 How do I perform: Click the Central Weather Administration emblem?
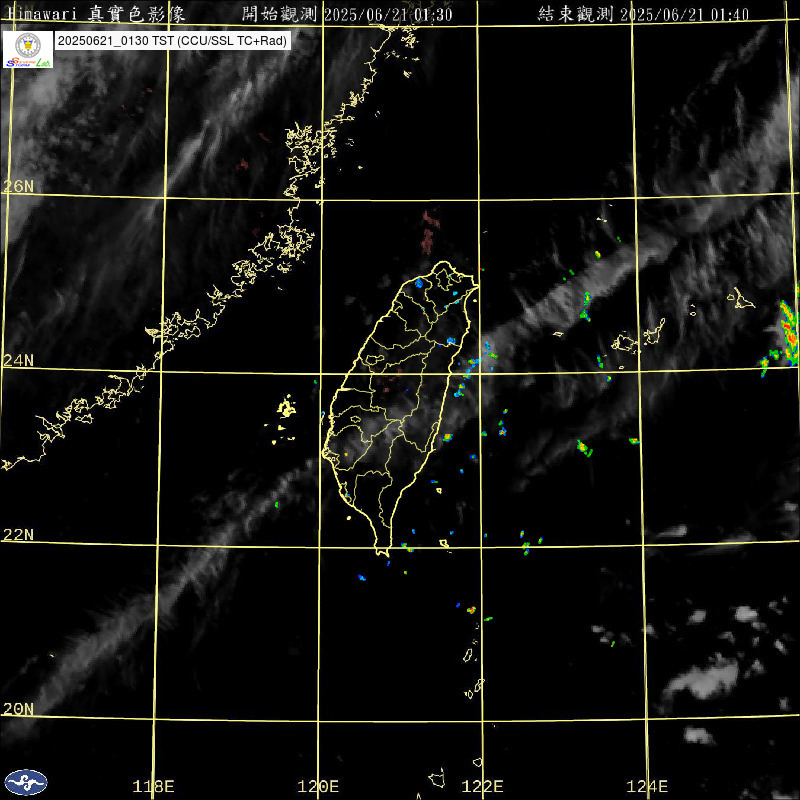(26, 782)
